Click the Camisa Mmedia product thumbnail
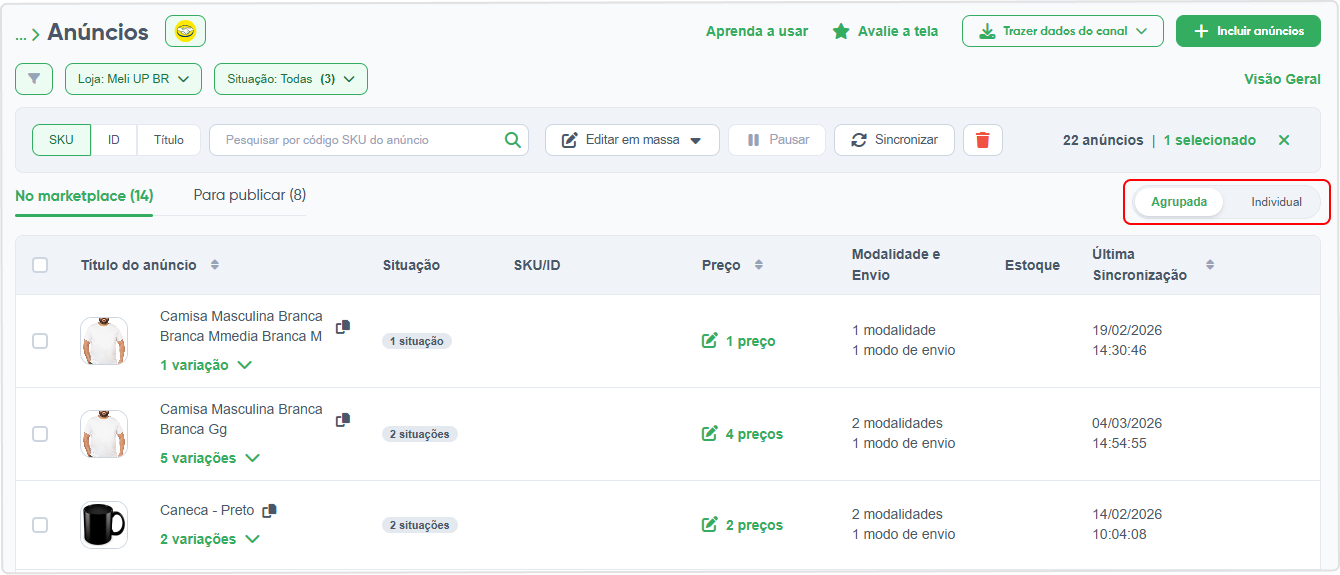Image resolution: width=1340 pixels, height=575 pixels. tap(104, 341)
